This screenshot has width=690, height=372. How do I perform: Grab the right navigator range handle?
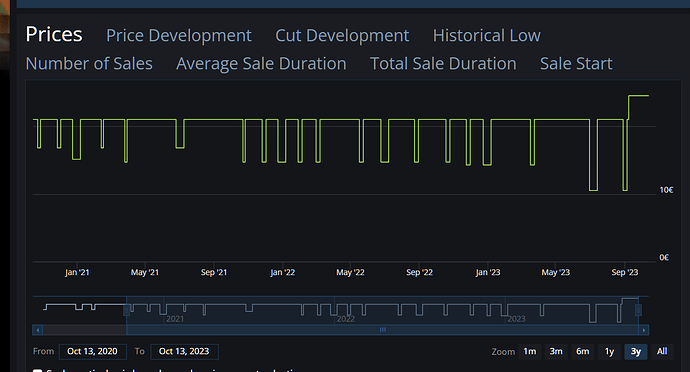639,310
